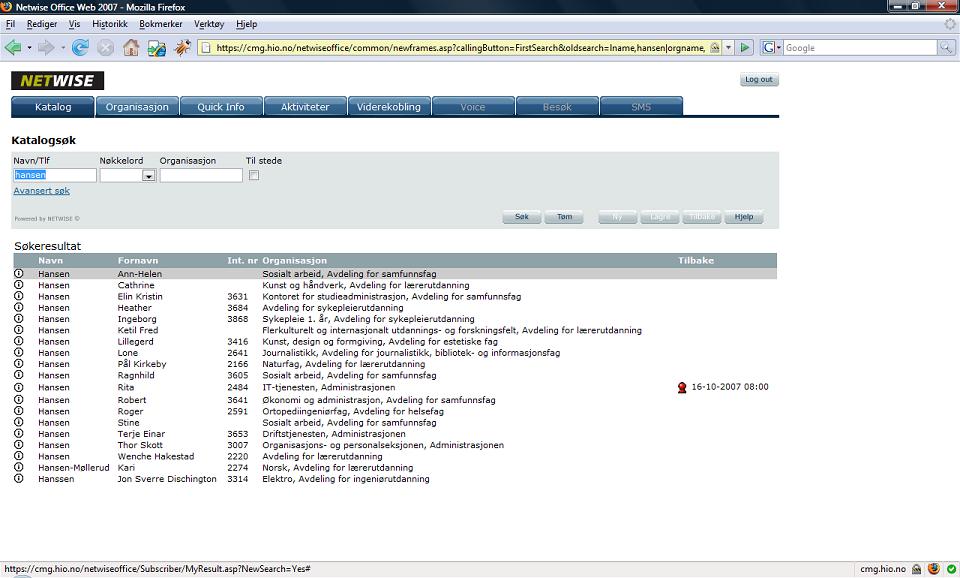The width and height of the screenshot is (960, 578).
Task: Switch to the Organisasjon tab
Action: point(137,107)
